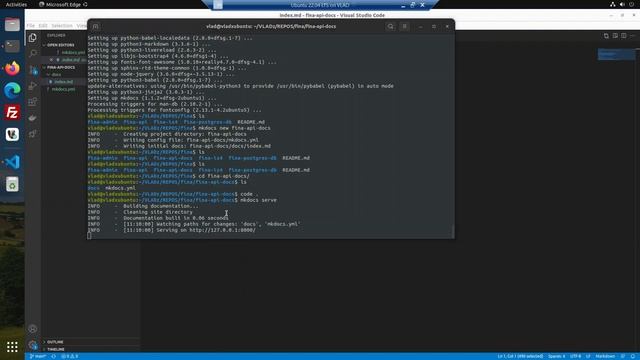Screen dimensions: 640x360
Task: Click the terminal window title text
Action: 271,27
